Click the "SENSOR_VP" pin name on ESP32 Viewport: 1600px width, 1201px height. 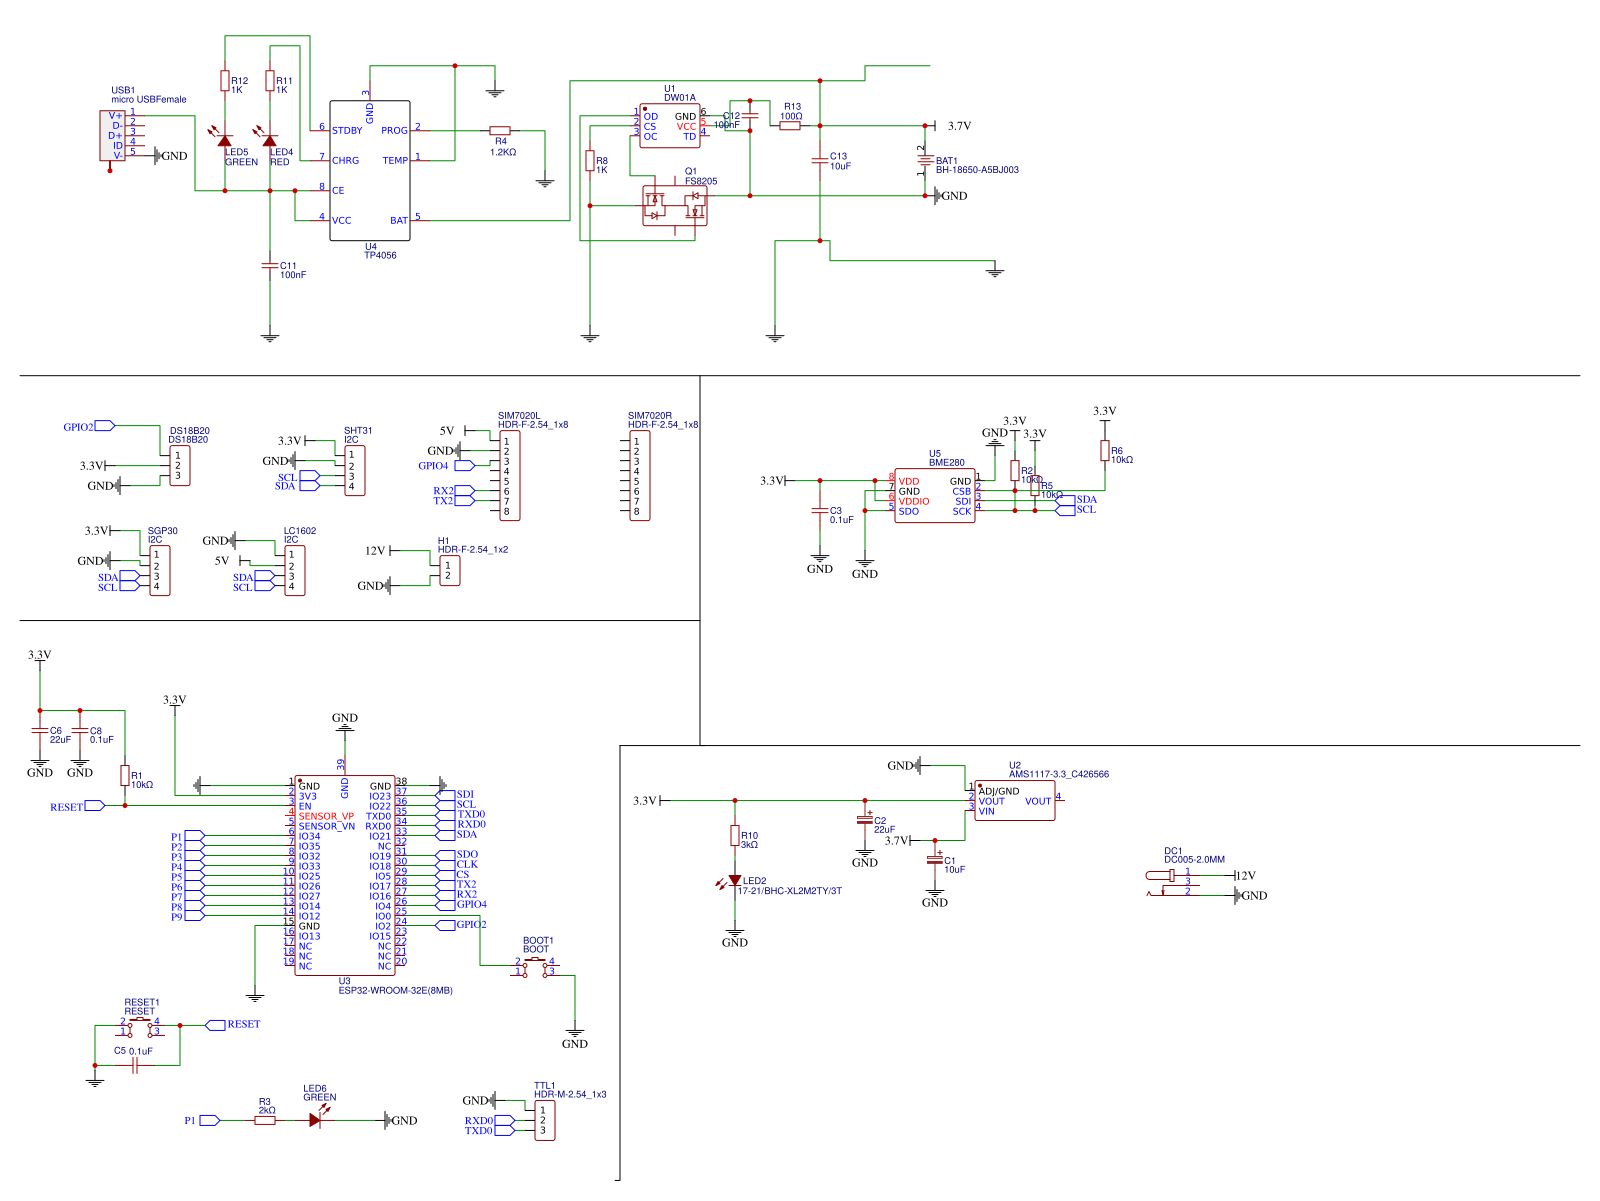coord(326,816)
